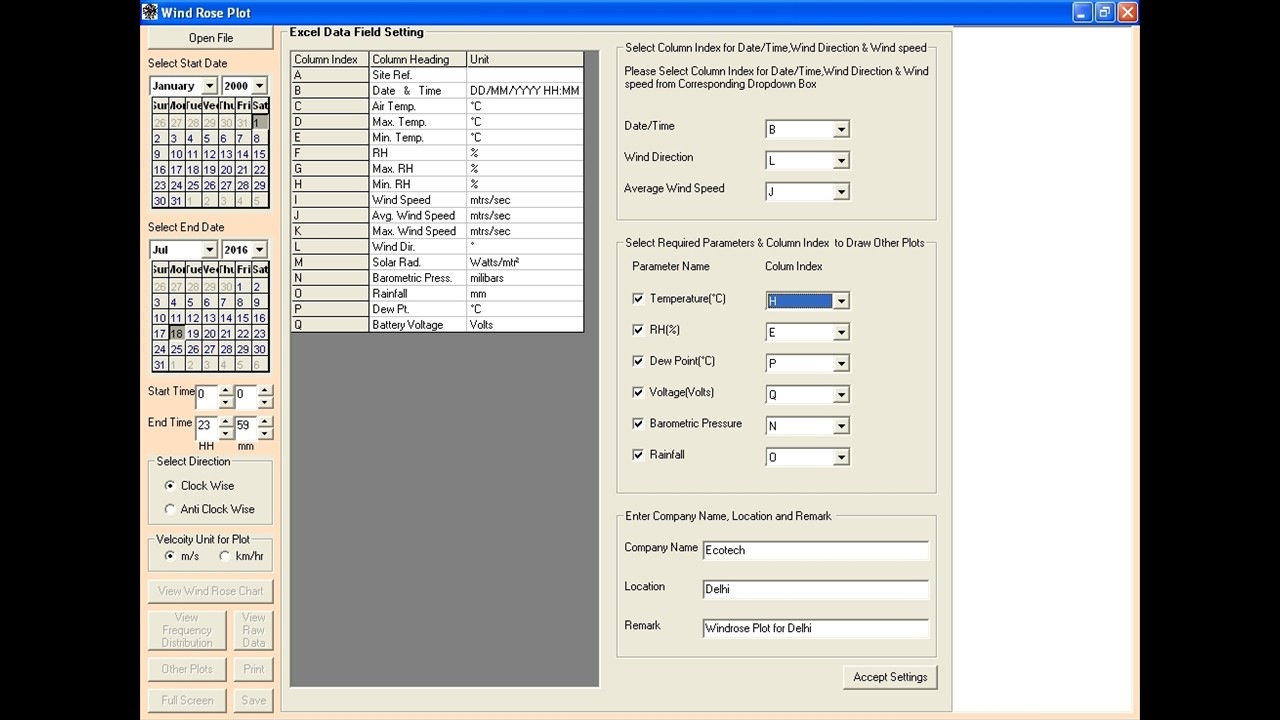Image resolution: width=1280 pixels, height=720 pixels.
Task: Select the Solar Rad. table cell
Action: tap(418, 262)
